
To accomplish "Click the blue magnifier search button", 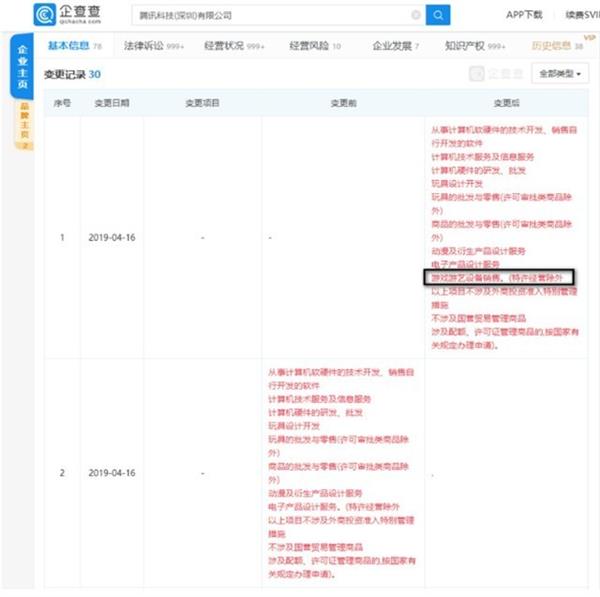I will click(438, 15).
